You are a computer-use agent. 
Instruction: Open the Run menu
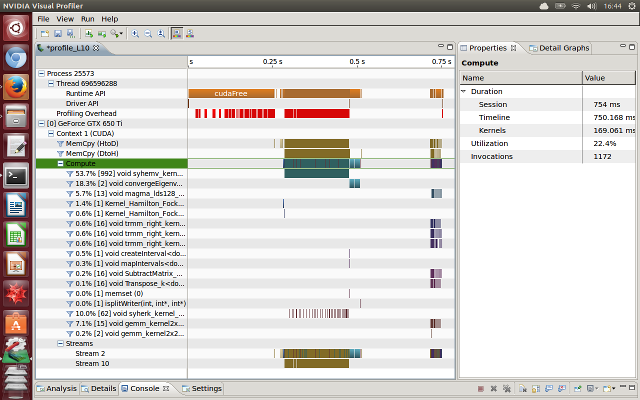coord(87,19)
